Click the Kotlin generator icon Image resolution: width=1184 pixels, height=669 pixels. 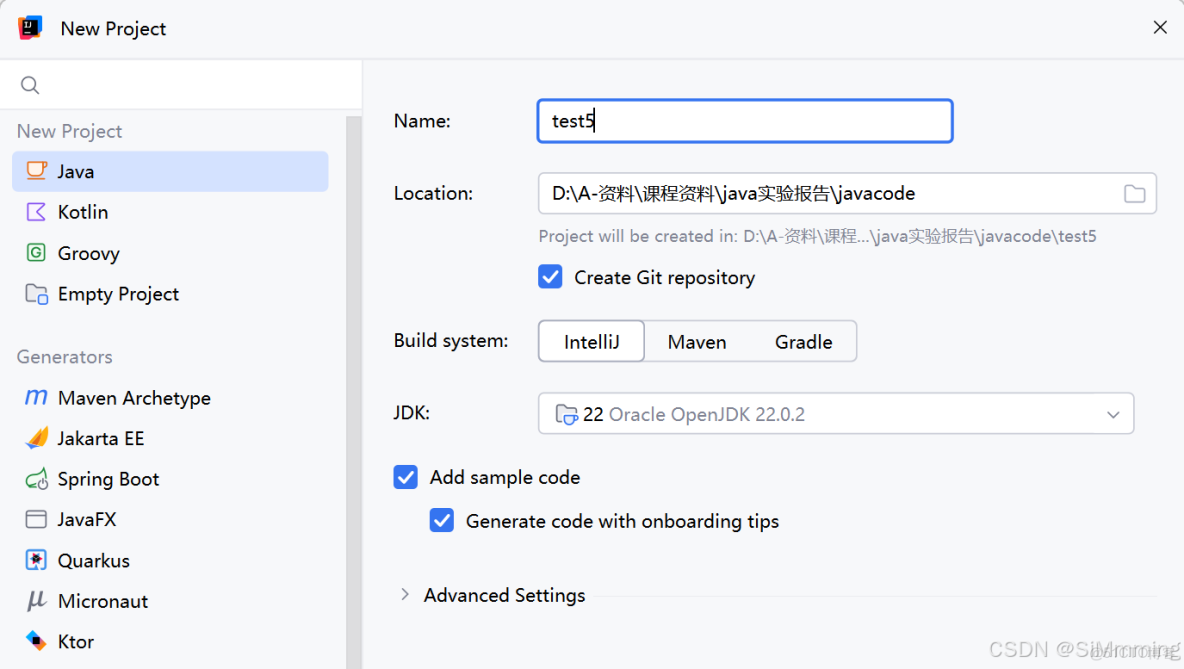(x=36, y=212)
